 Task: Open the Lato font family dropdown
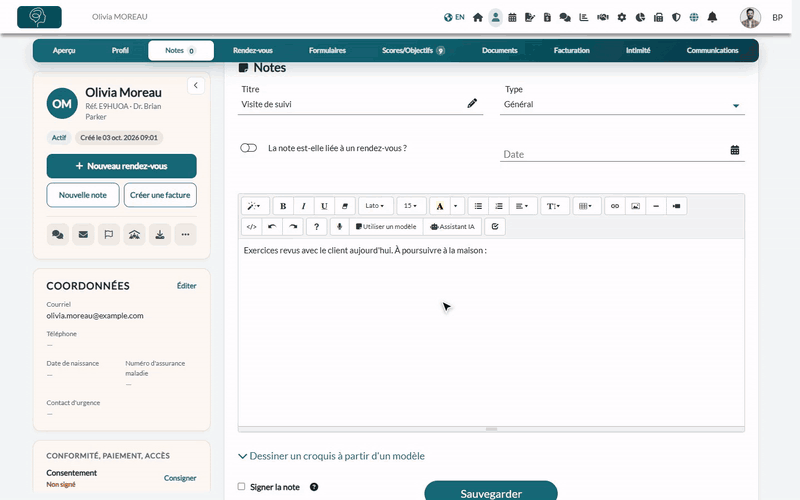coord(376,206)
